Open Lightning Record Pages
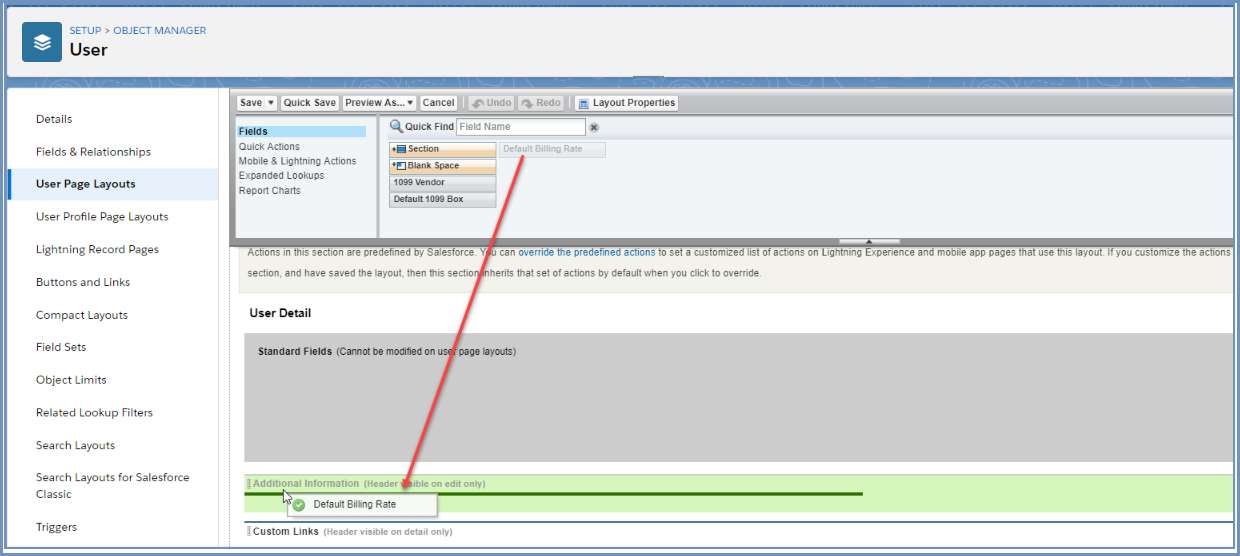 pos(97,250)
